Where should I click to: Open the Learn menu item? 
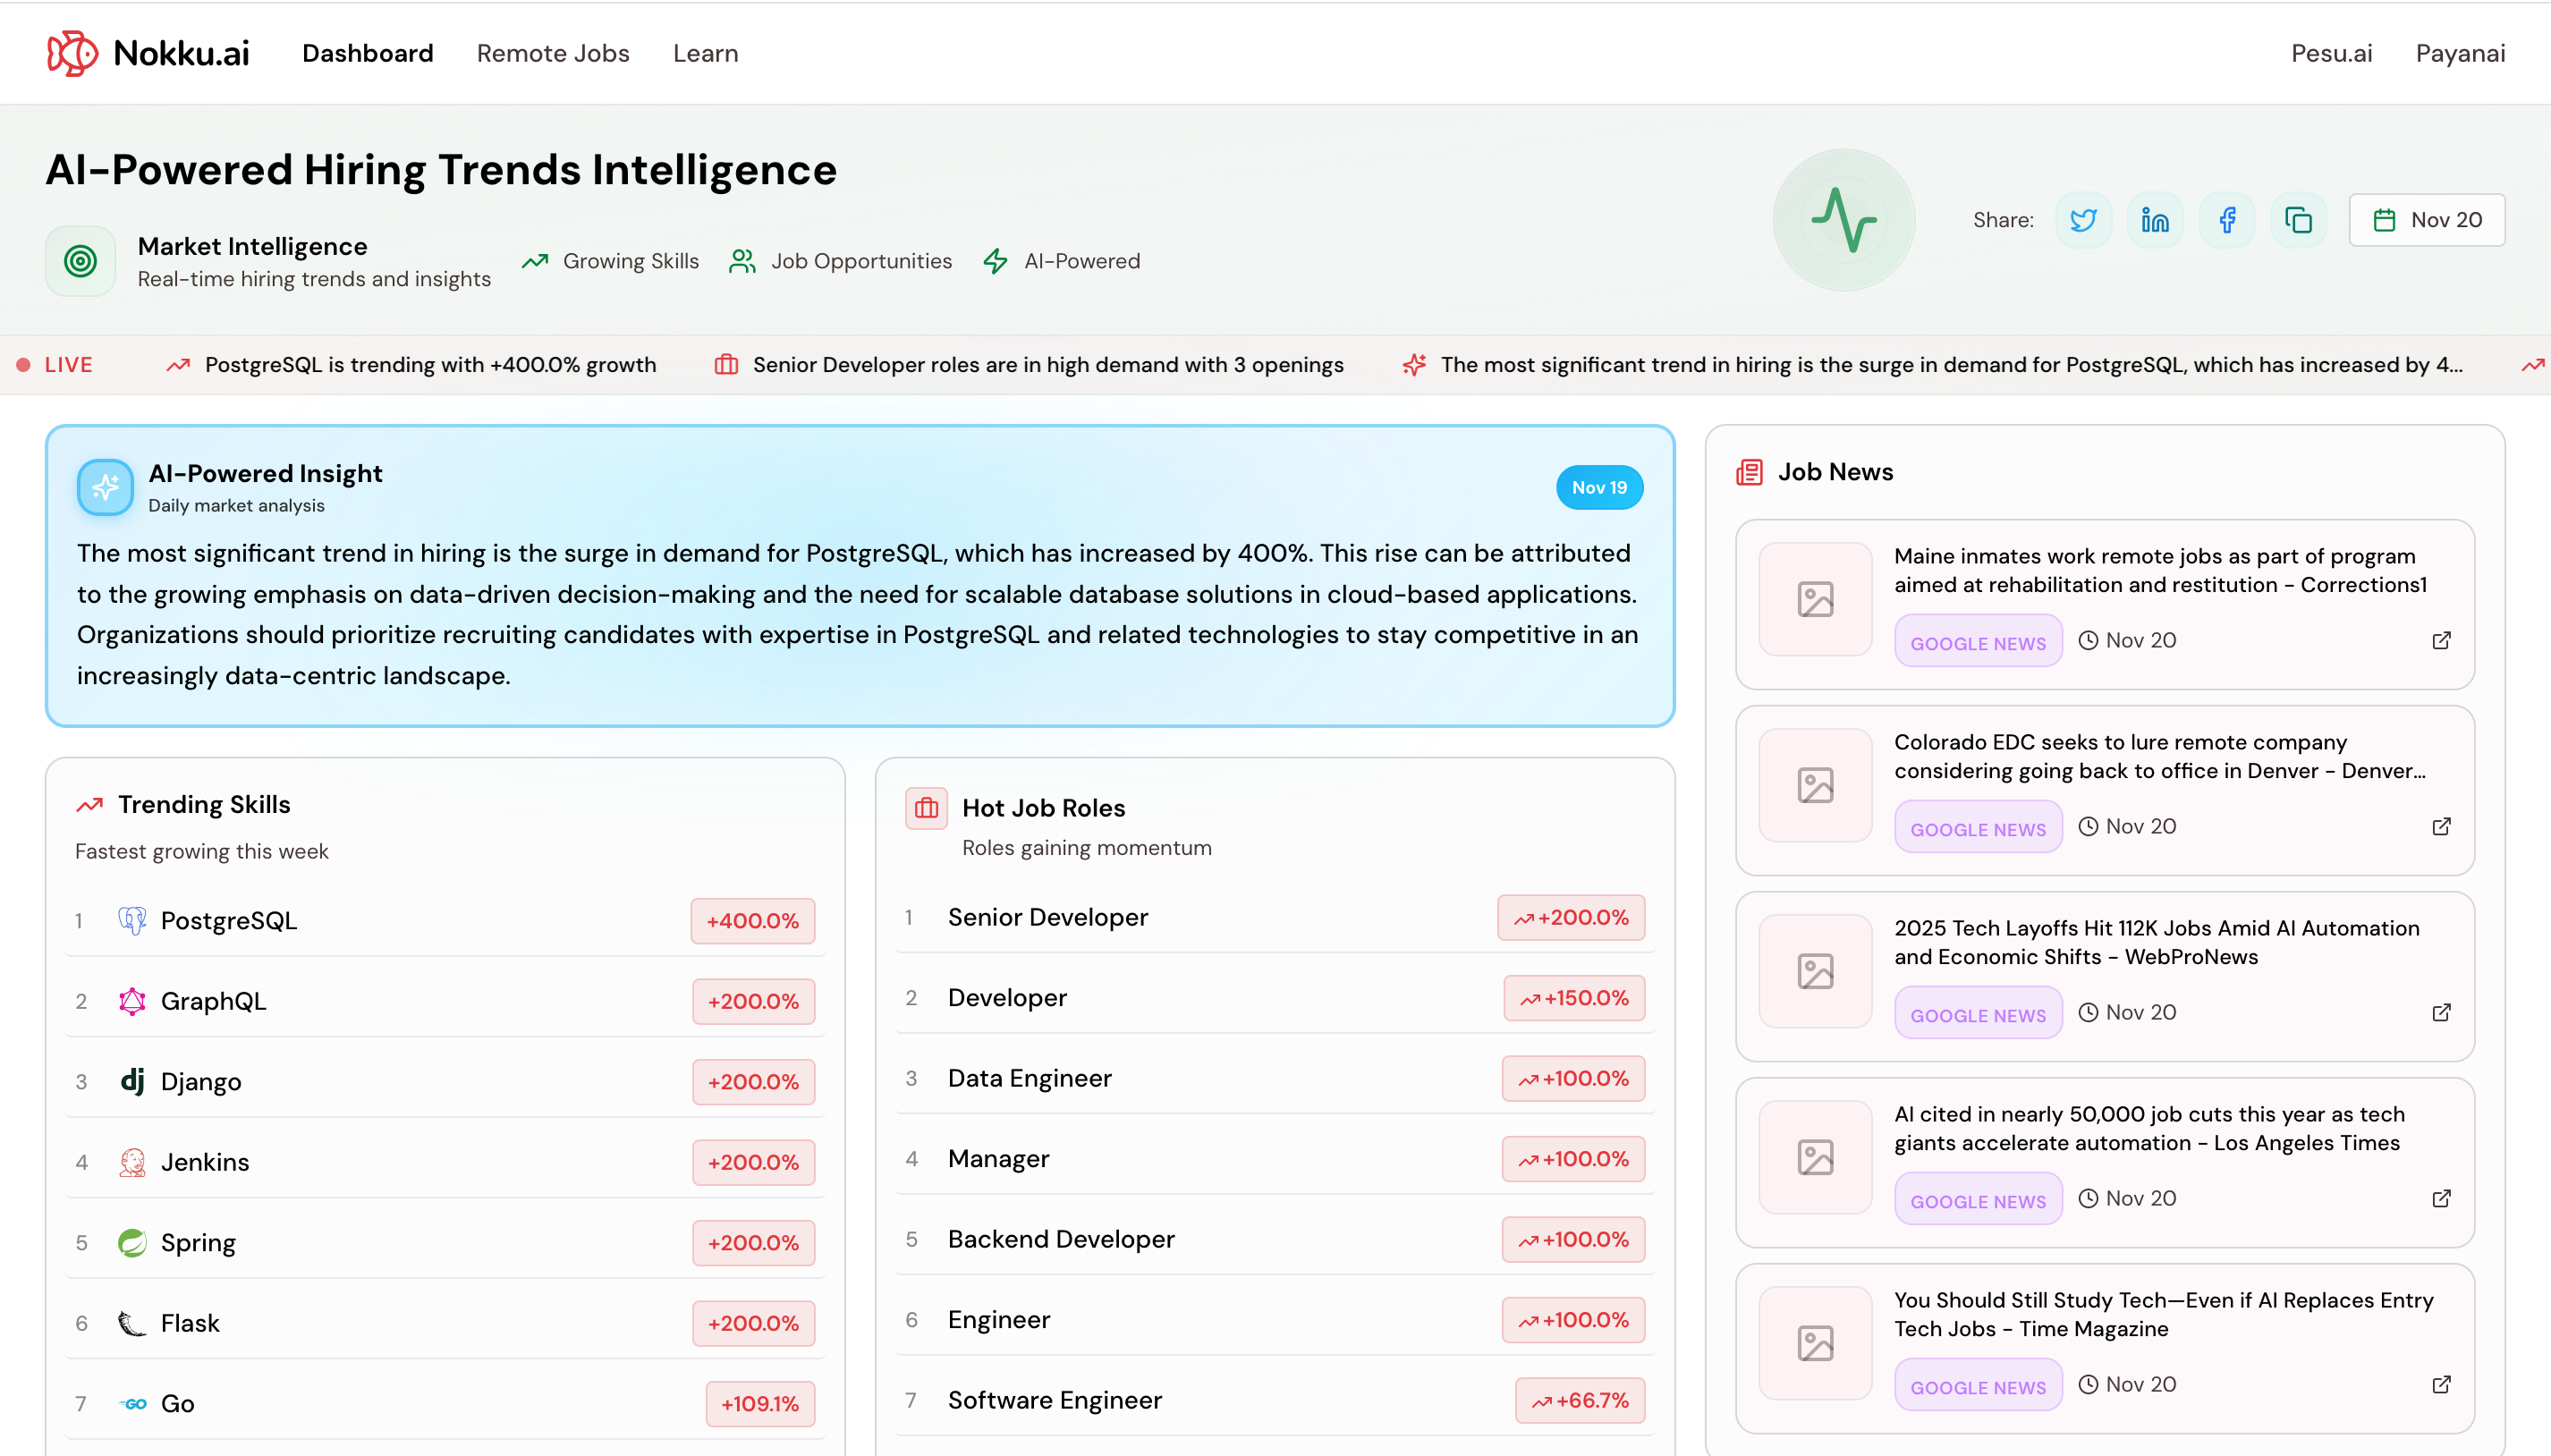(705, 53)
